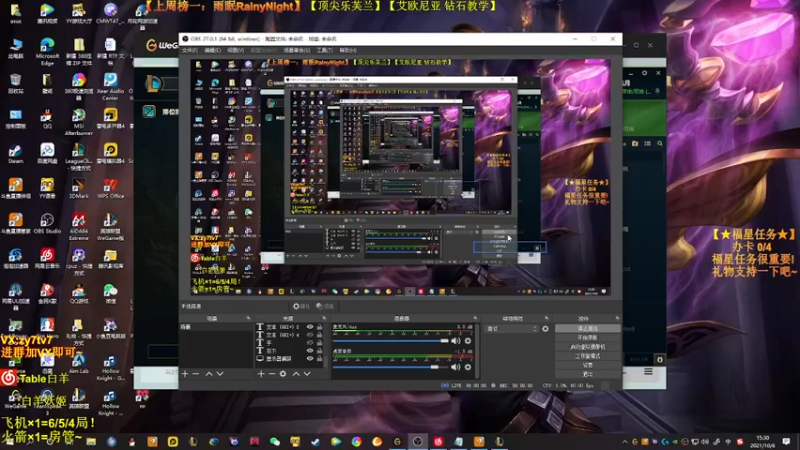This screenshot has height=450, width=800.
Task: Open WeChat from the taskbar
Action: click(274, 442)
